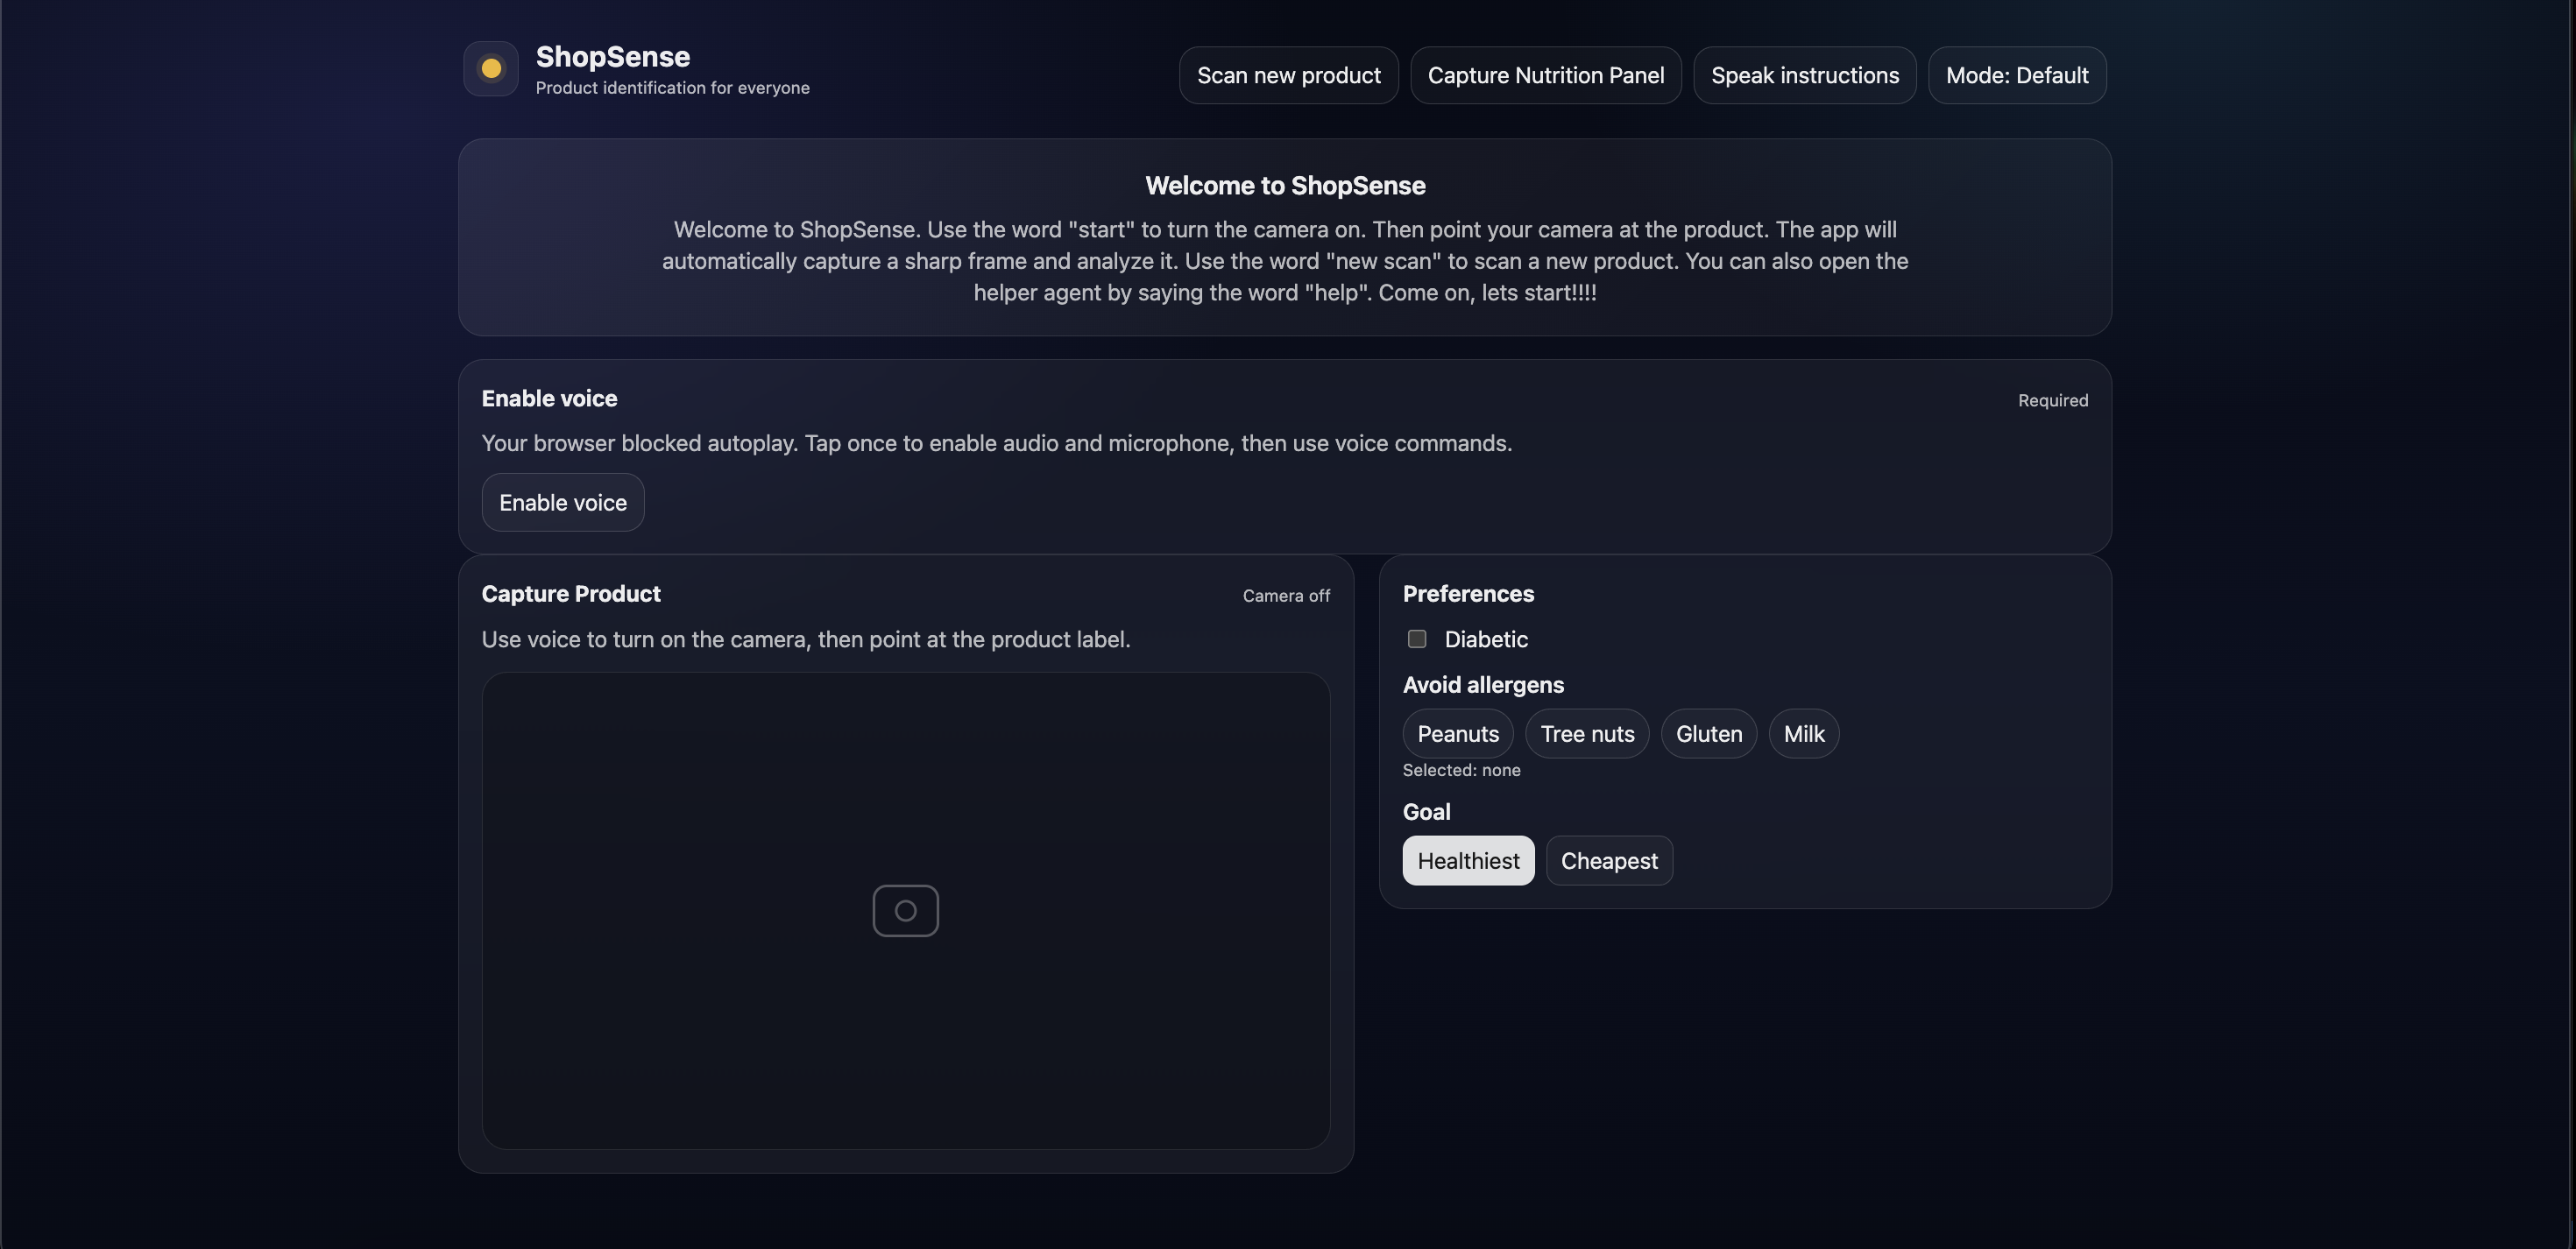Select the Cheapest goal option

(1608, 861)
